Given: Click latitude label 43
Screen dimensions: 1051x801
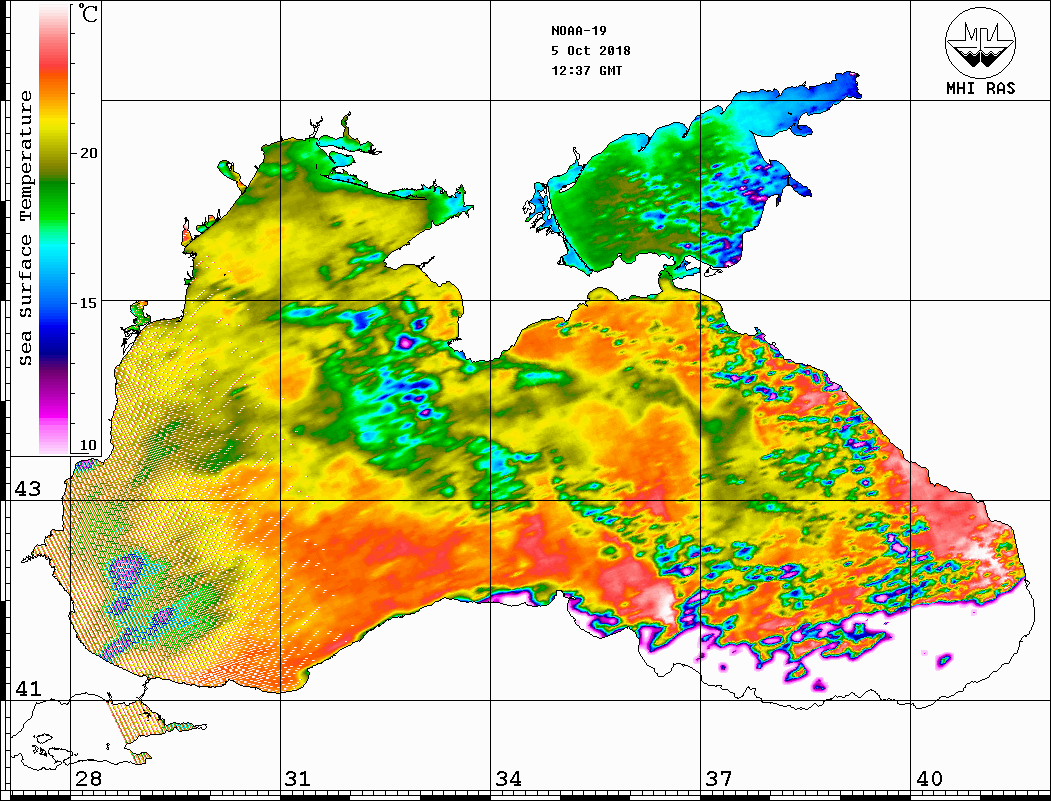Looking at the screenshot, I should 28,489.
